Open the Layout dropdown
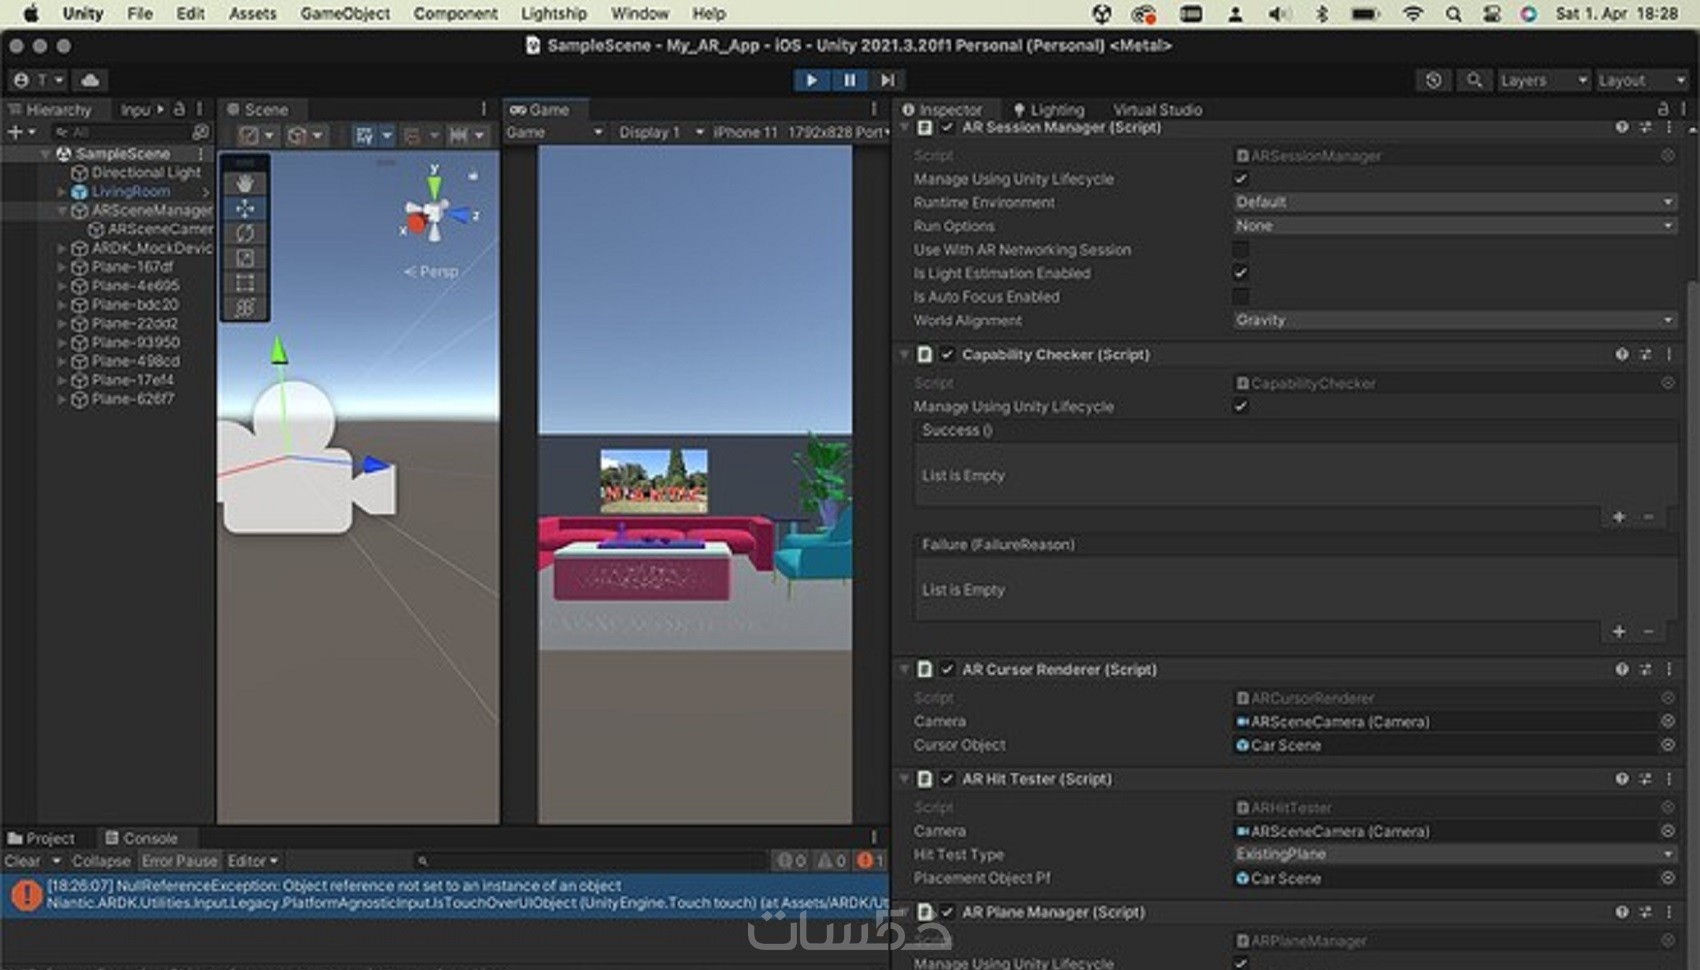The image size is (1700, 970). [x=1642, y=80]
